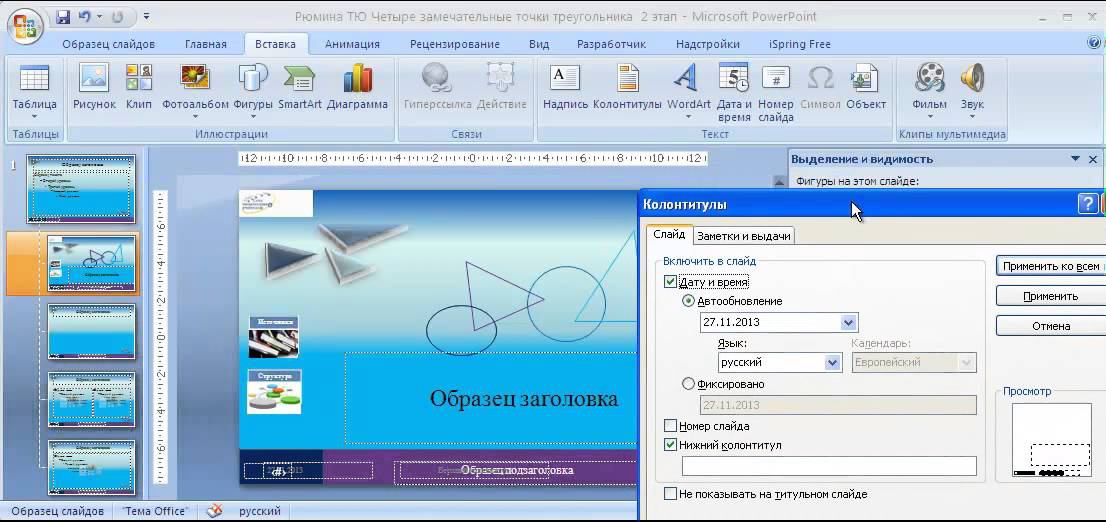Click the spell check icon in status bar
This screenshot has height=522, width=1106.
(214, 511)
